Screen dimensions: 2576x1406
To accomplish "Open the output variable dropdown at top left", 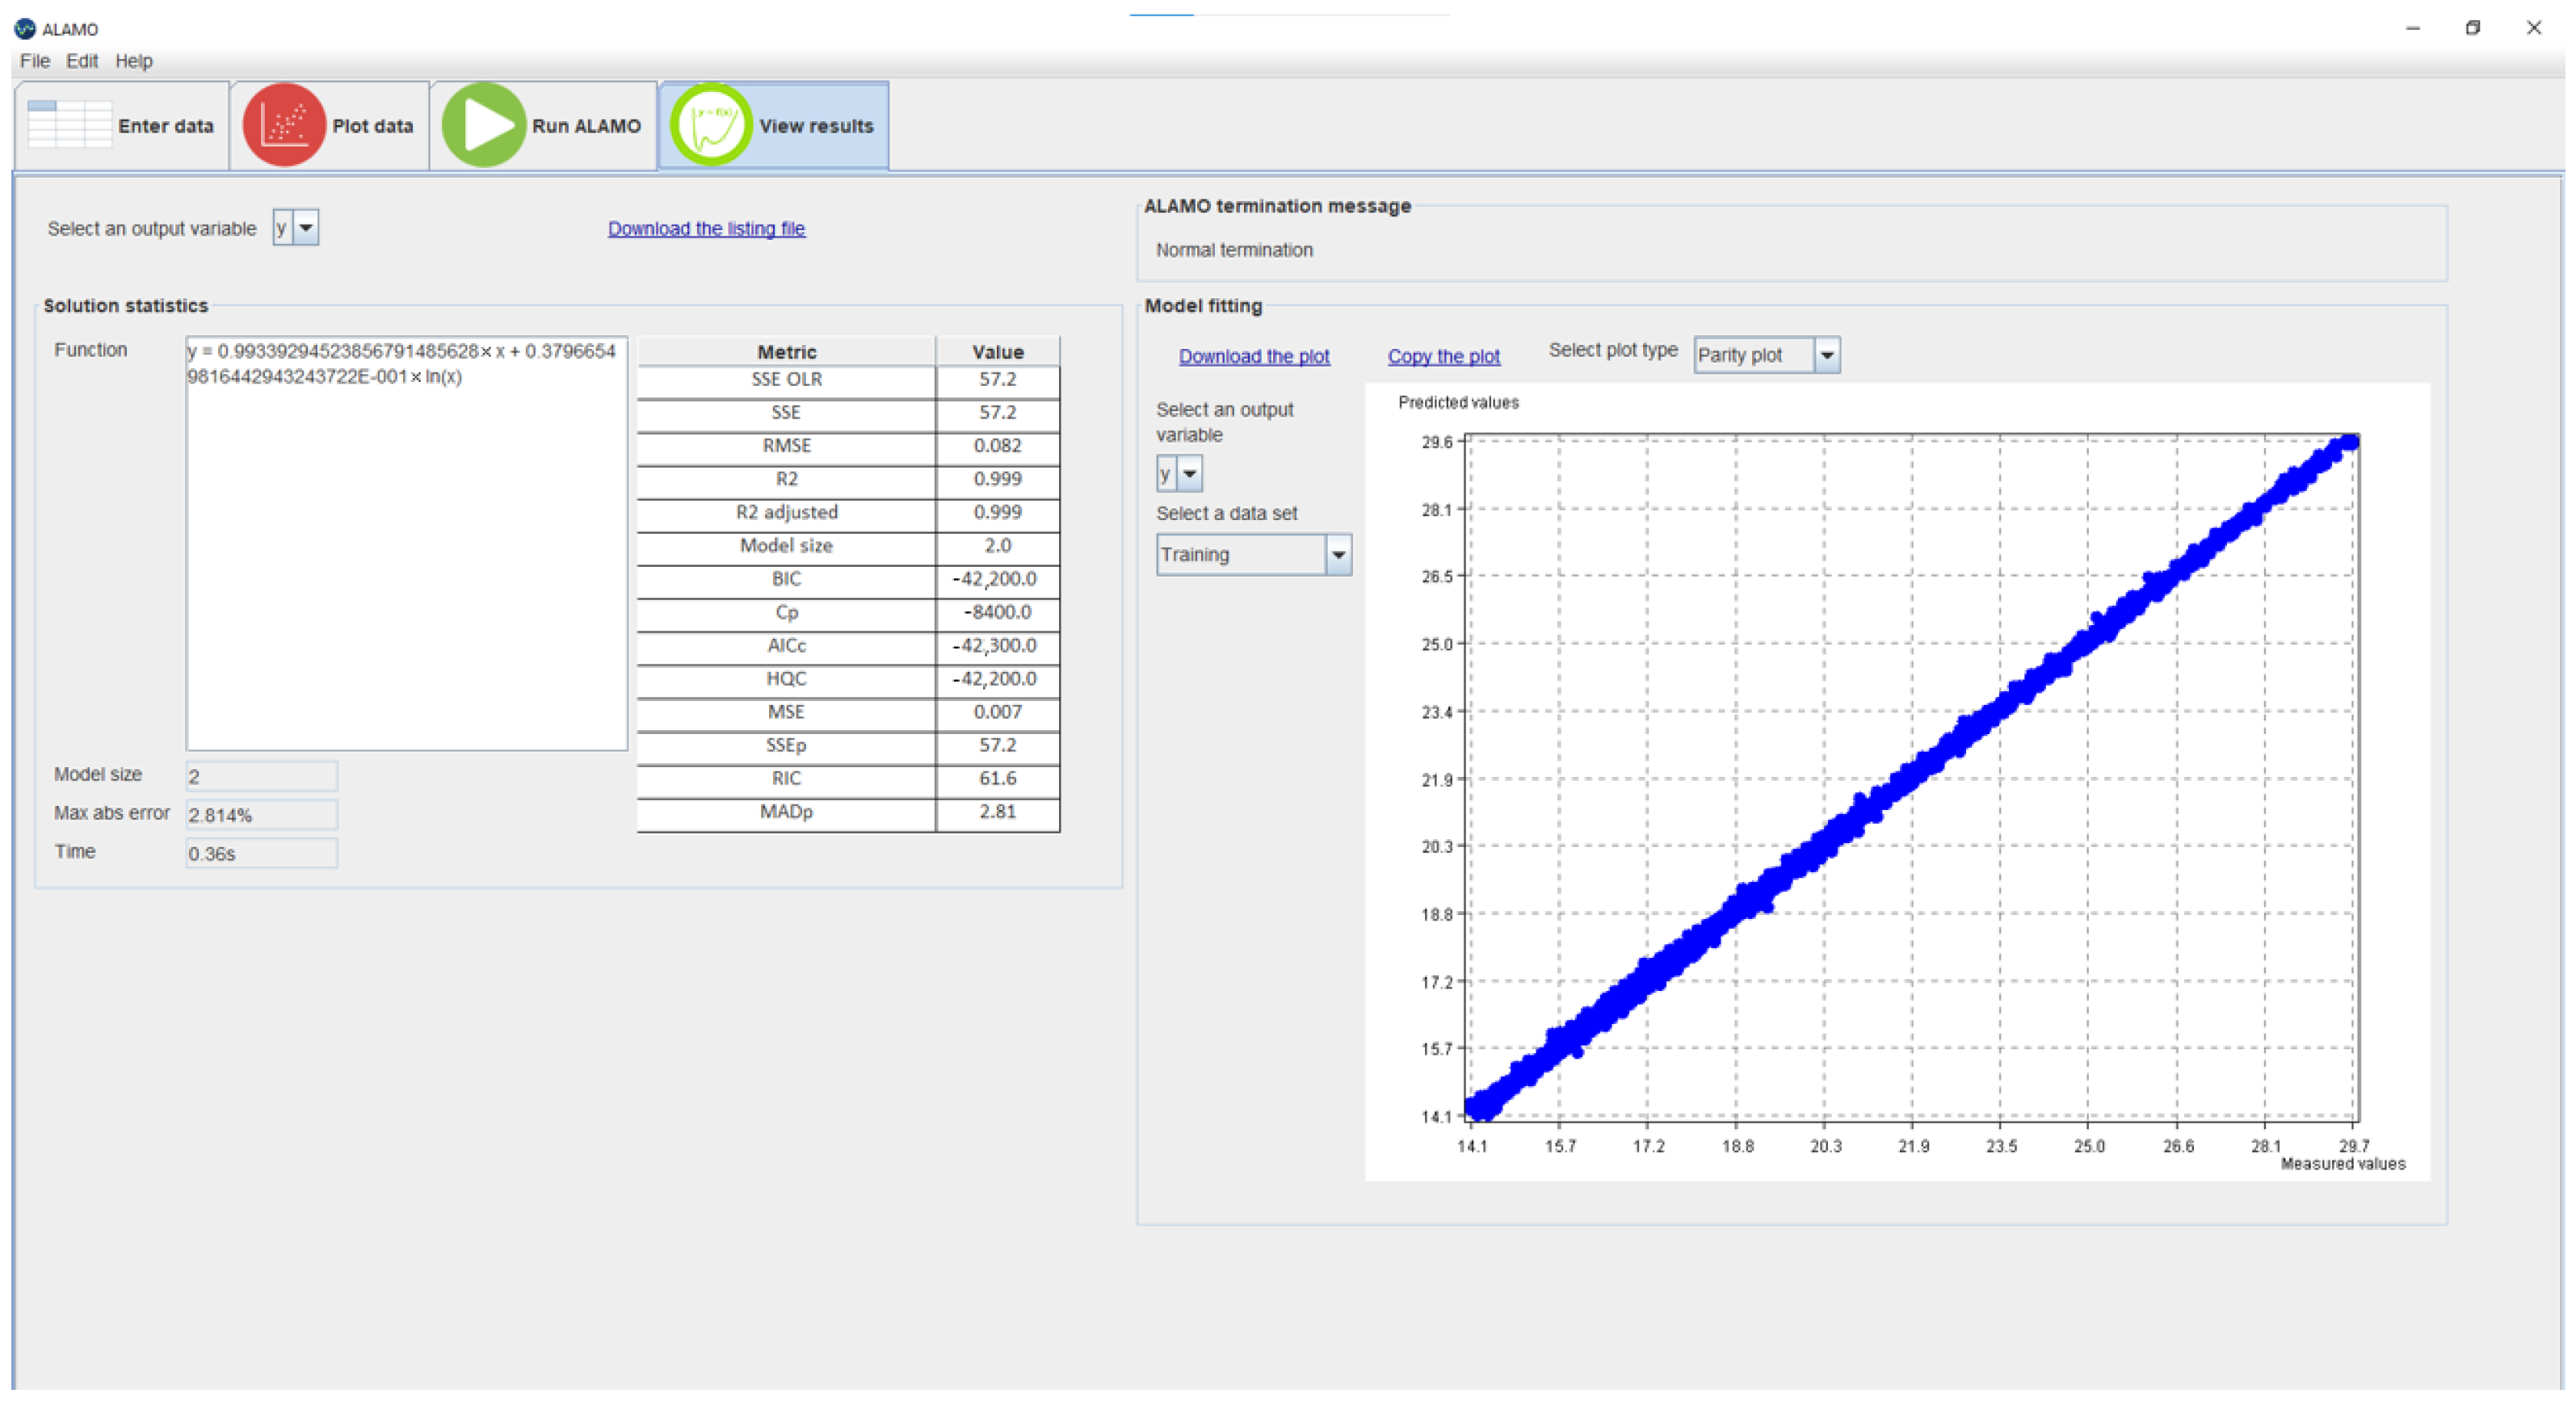I will (x=306, y=228).
